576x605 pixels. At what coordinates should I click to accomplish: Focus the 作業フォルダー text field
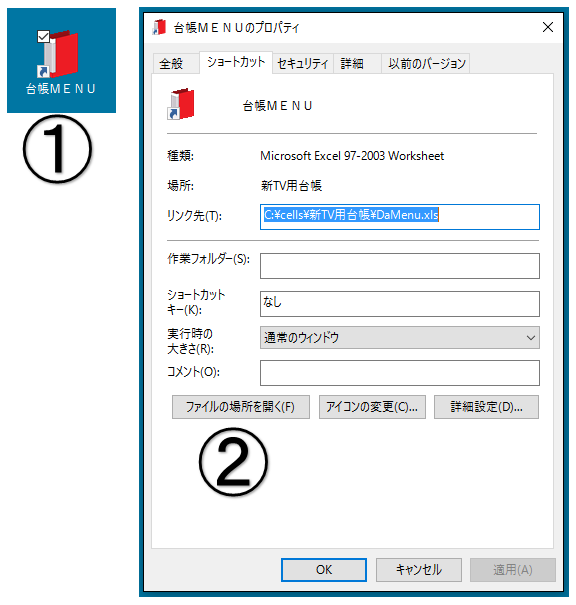click(400, 266)
